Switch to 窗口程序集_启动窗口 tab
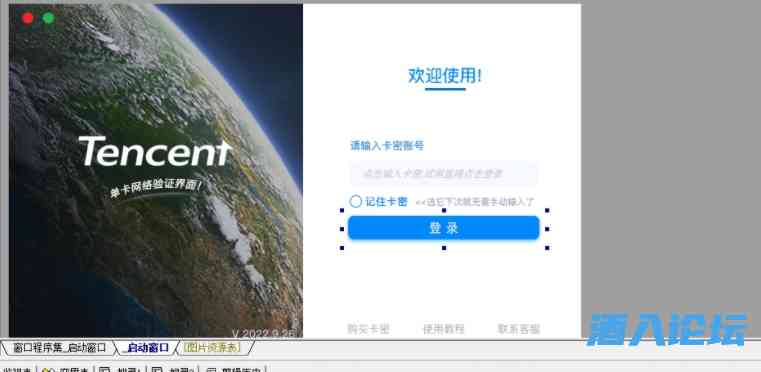Screen dimensions: 761x372 [x=59, y=348]
